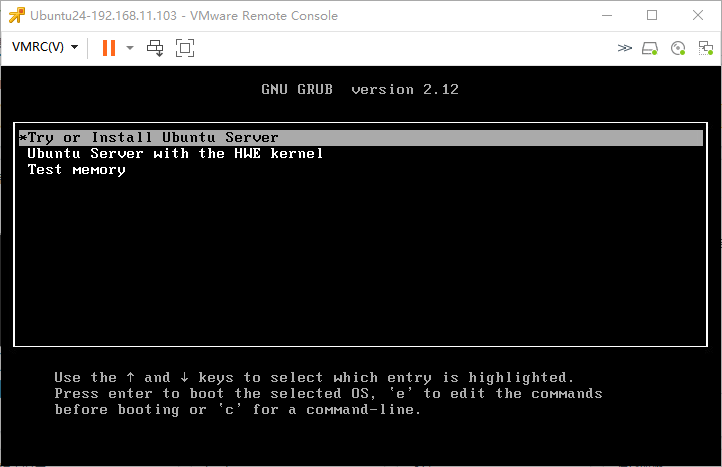The image size is (722, 467).
Task: Open the VMRC(V) menu
Action: [45, 47]
